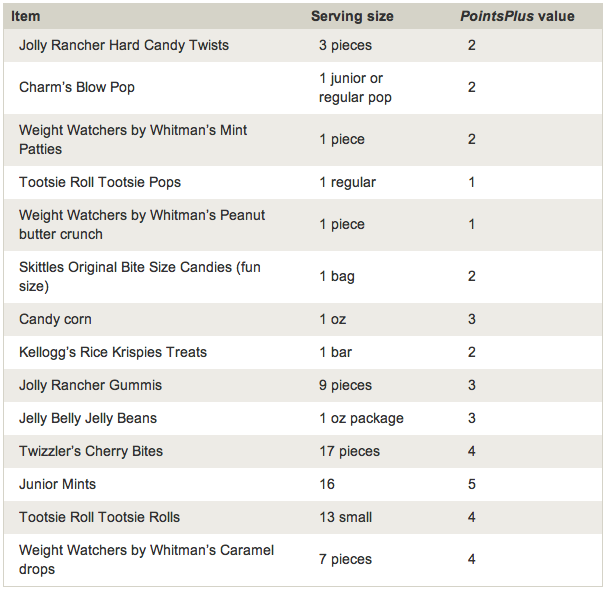Select Tootsie Roll Tootsie Rolls entry
Image resolution: width=606 pixels, height=589 pixels.
100,517
